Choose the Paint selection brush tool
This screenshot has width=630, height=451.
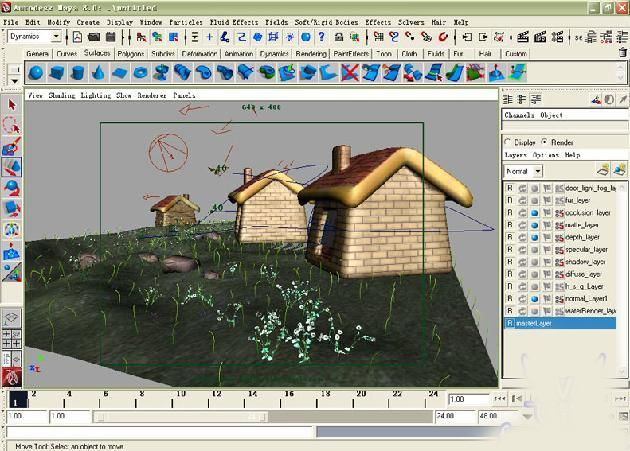(x=12, y=146)
